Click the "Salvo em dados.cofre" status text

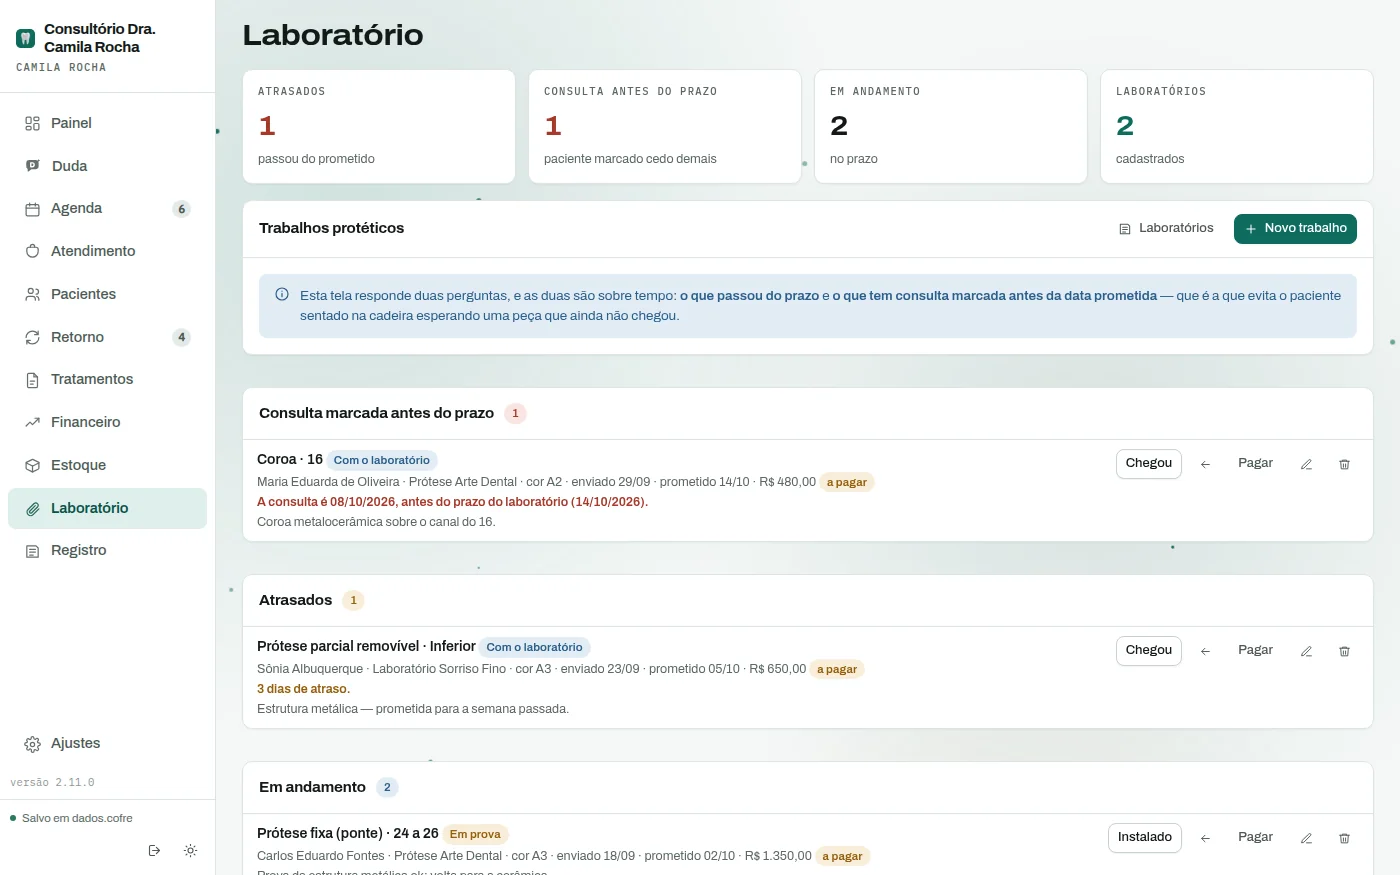coord(77,818)
